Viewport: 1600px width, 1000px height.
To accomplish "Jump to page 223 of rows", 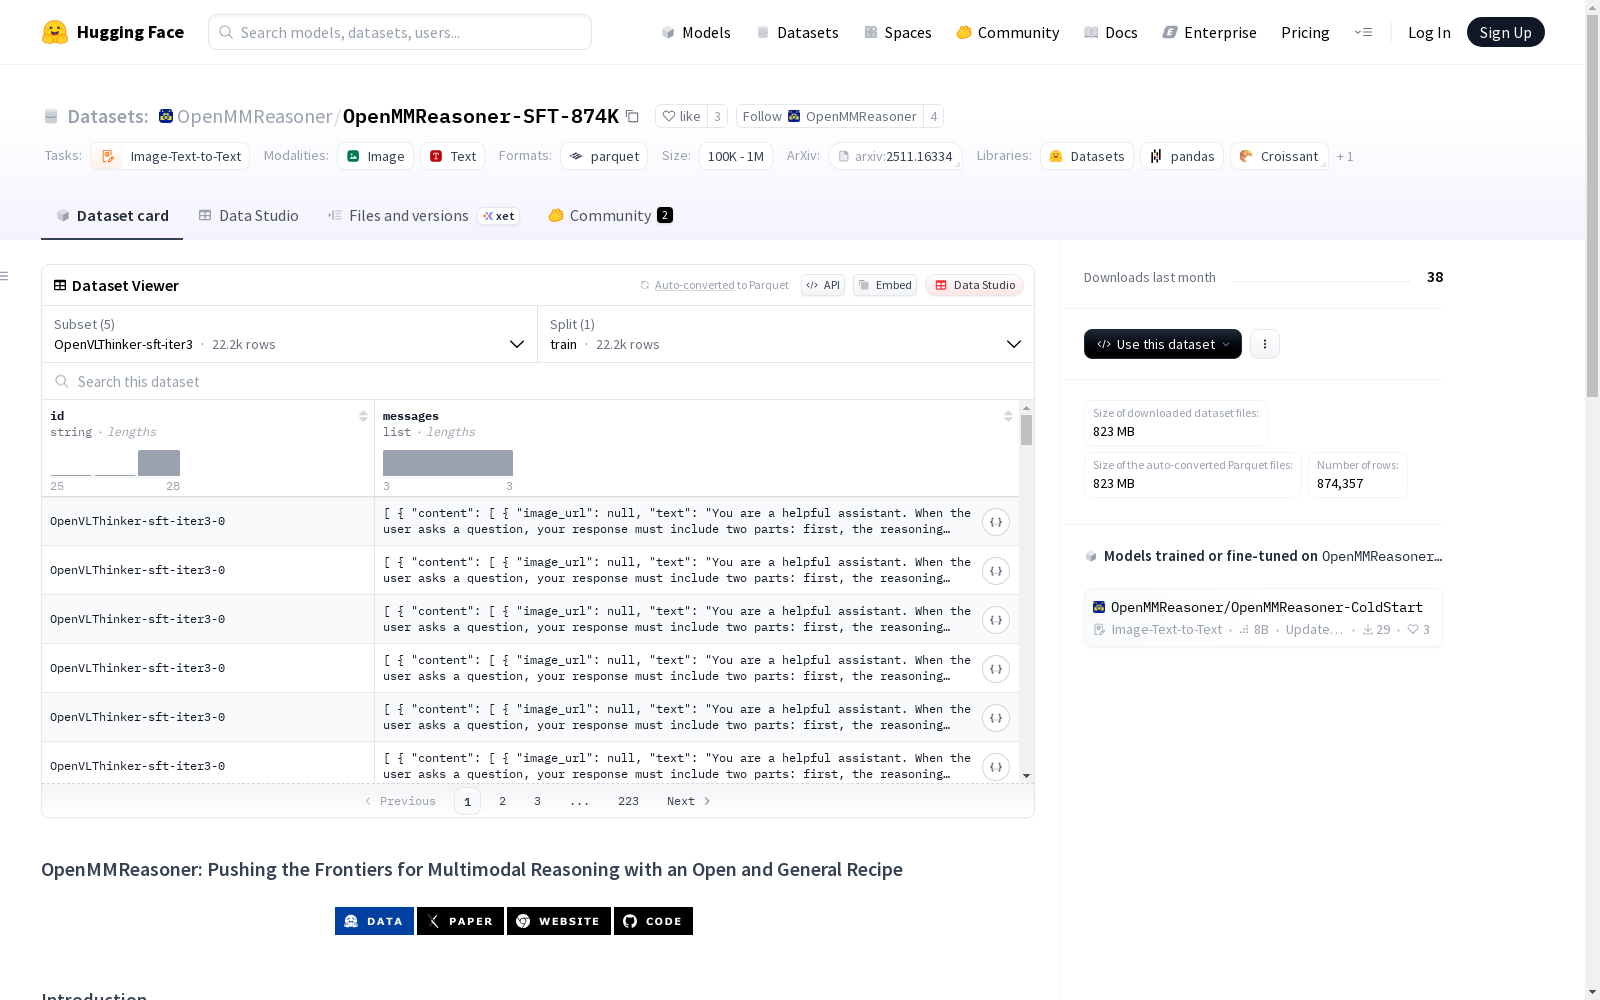I will 628,801.
